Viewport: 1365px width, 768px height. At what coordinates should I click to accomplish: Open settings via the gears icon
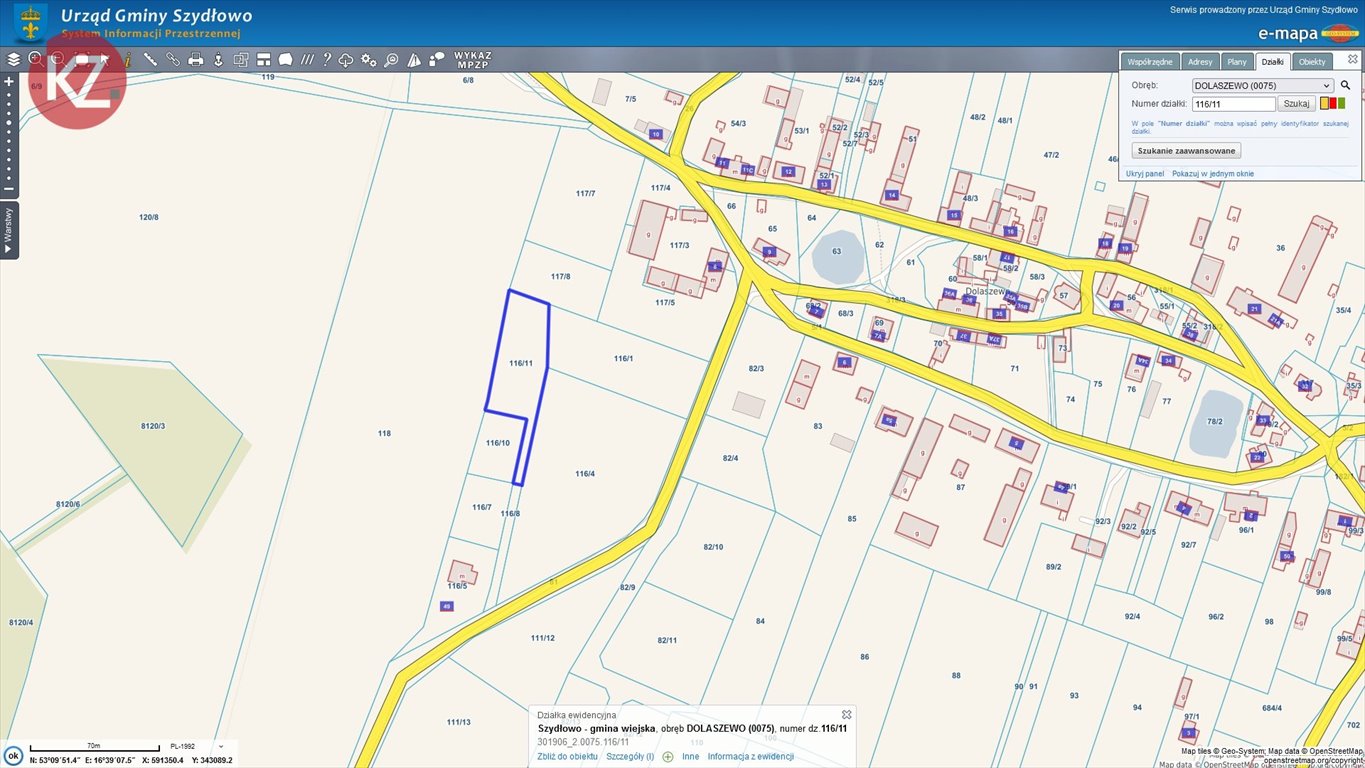369,60
